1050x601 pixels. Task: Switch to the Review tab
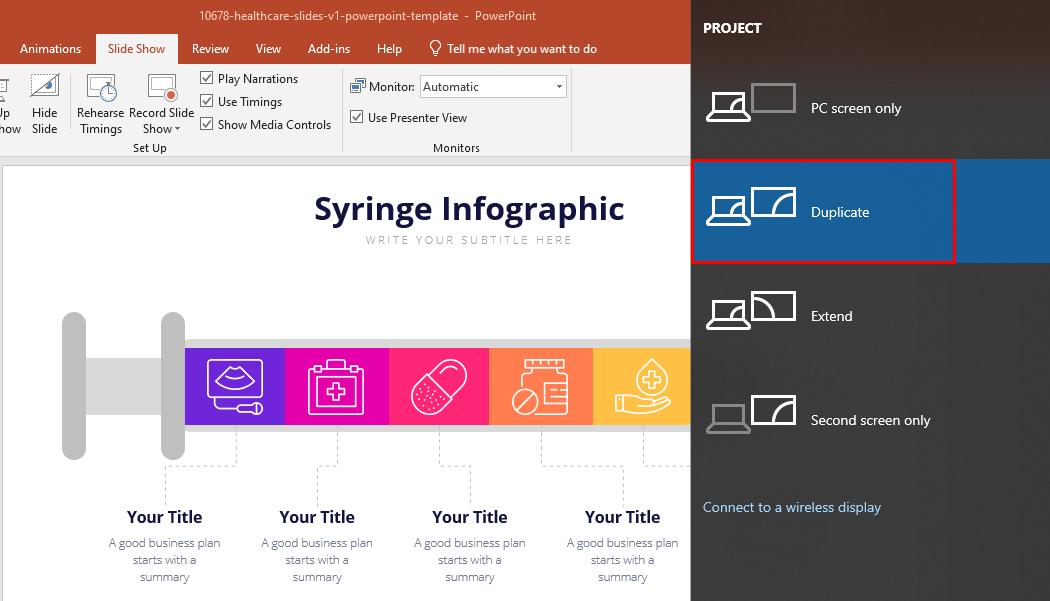(x=210, y=48)
